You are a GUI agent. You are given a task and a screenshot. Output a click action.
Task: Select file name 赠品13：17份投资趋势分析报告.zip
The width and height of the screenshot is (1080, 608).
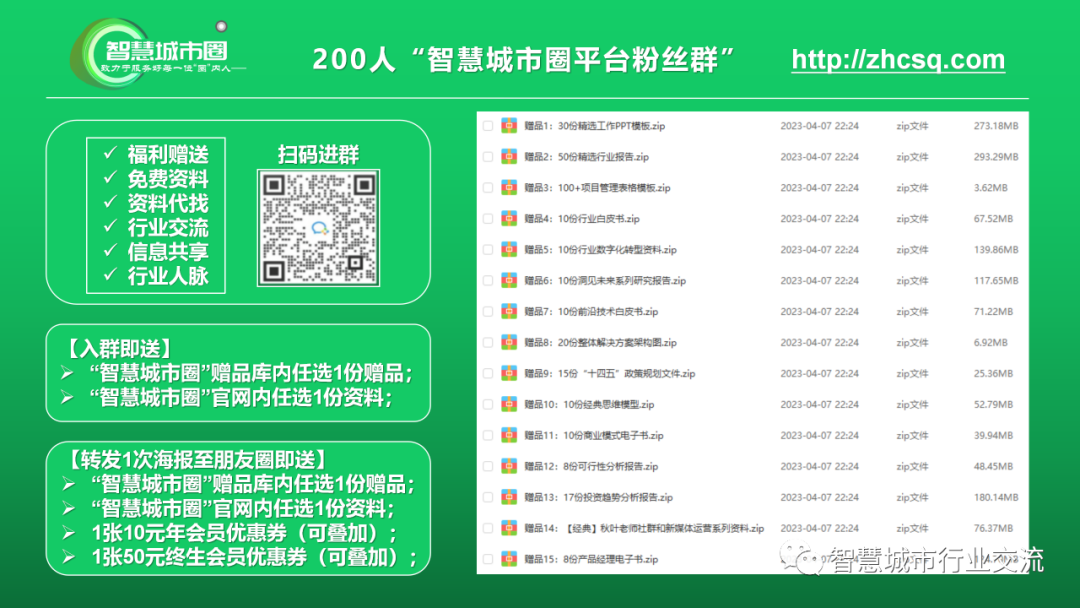point(599,498)
